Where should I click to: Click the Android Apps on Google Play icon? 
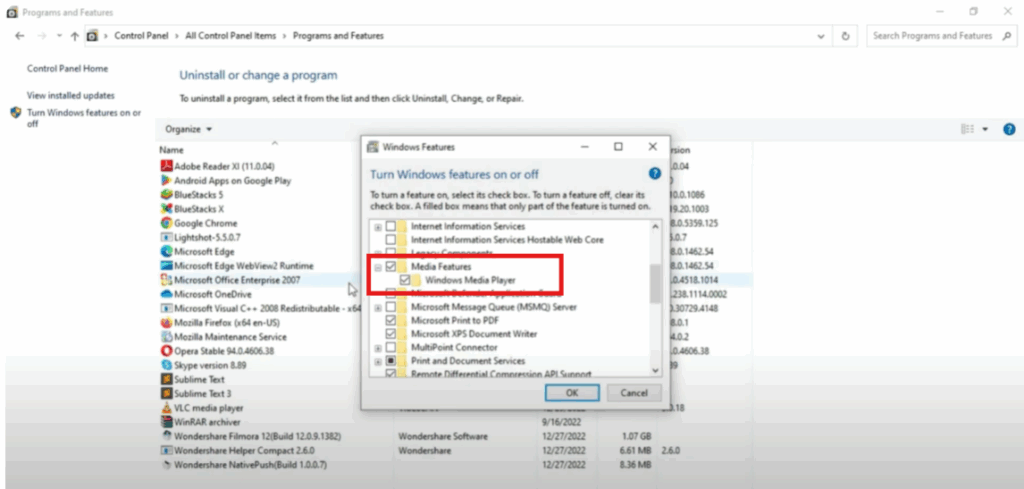(x=166, y=180)
